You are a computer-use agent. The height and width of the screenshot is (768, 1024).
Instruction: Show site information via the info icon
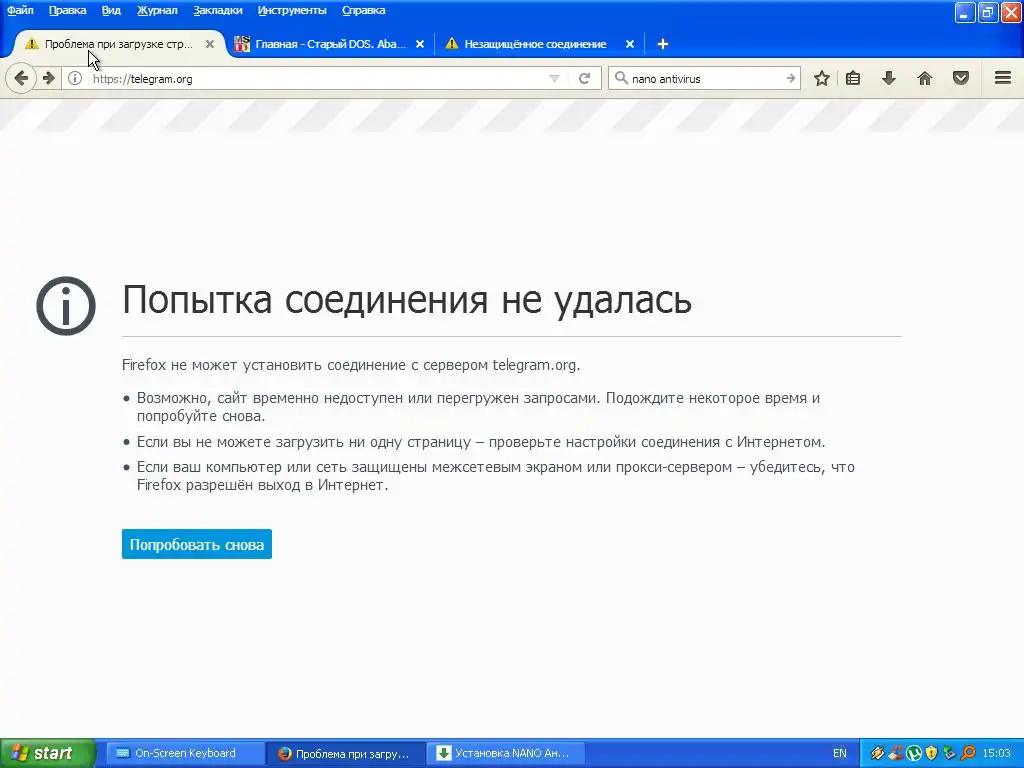pos(75,78)
